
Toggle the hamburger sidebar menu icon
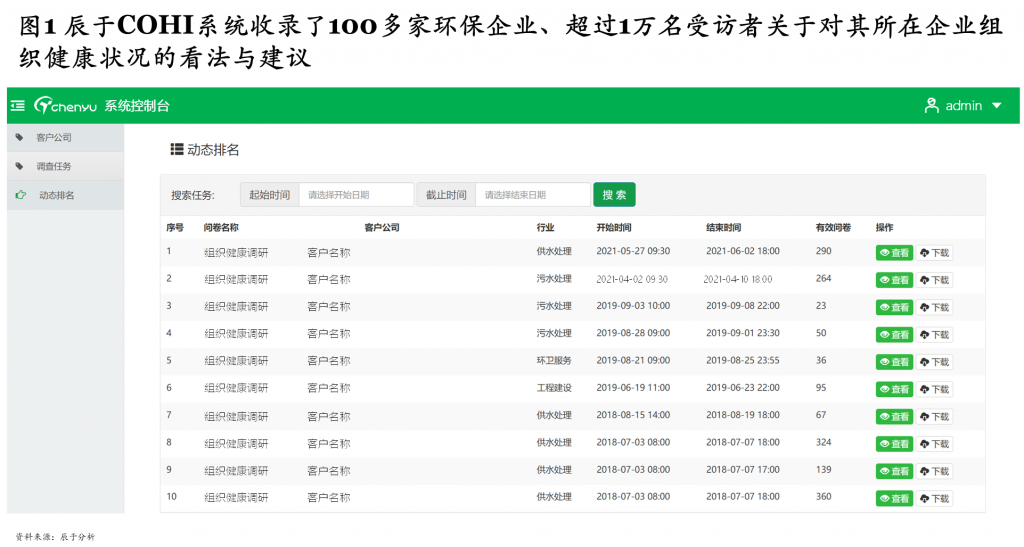(18, 105)
